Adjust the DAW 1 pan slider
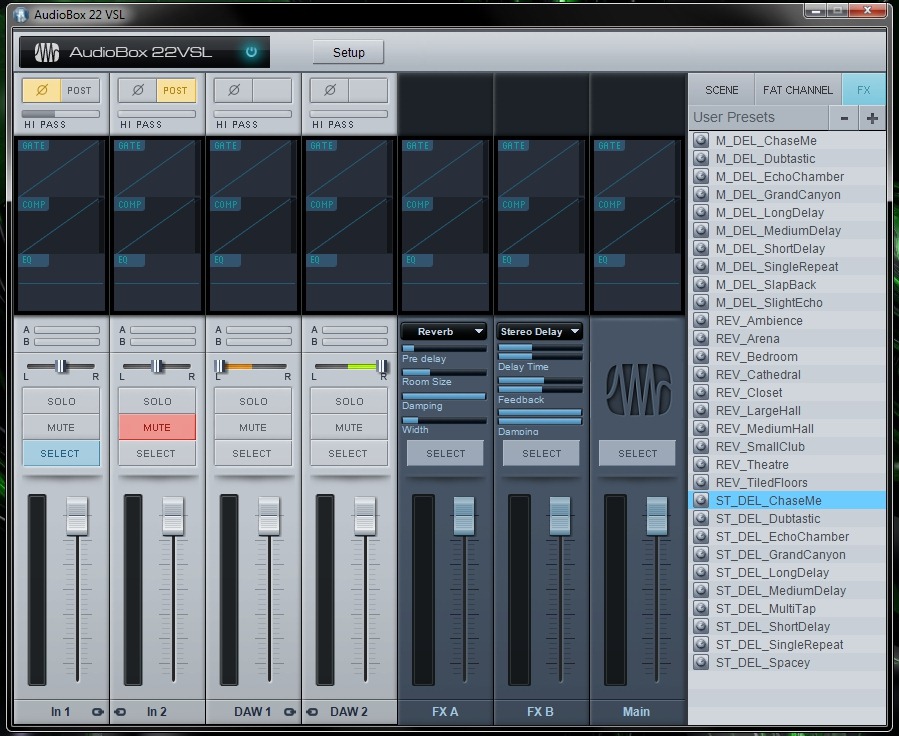This screenshot has width=899, height=736. coord(252,366)
